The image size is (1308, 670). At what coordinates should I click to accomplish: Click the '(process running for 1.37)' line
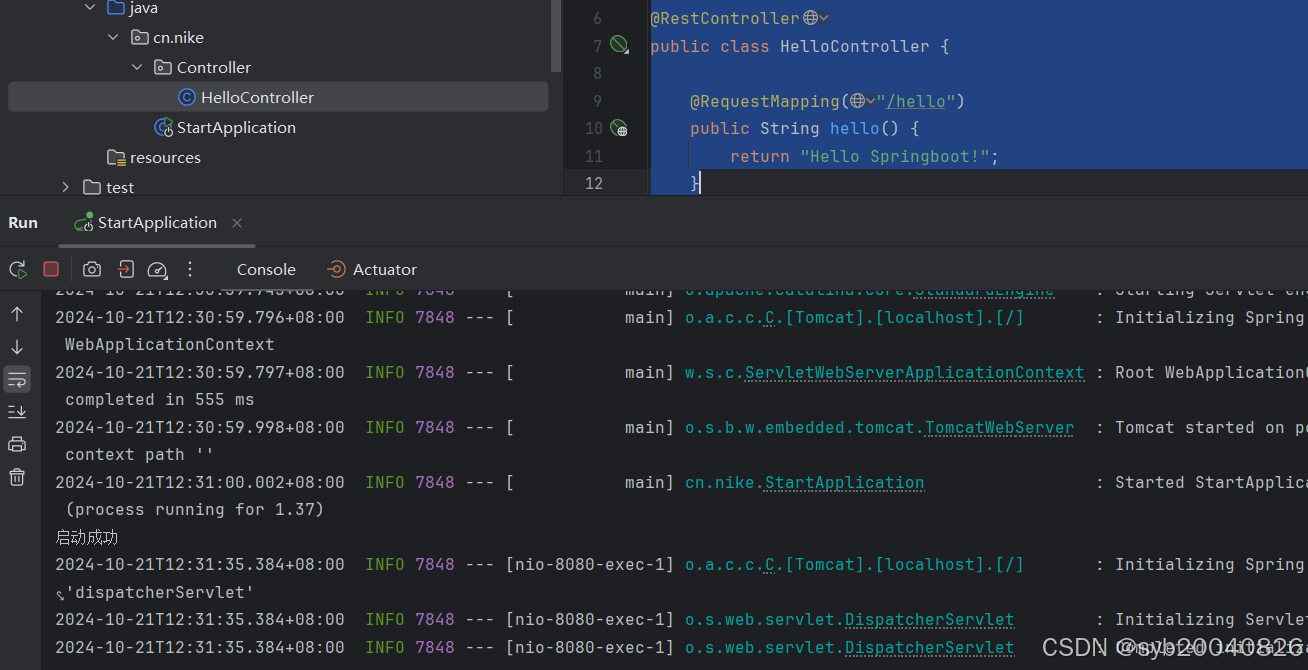(x=195, y=509)
